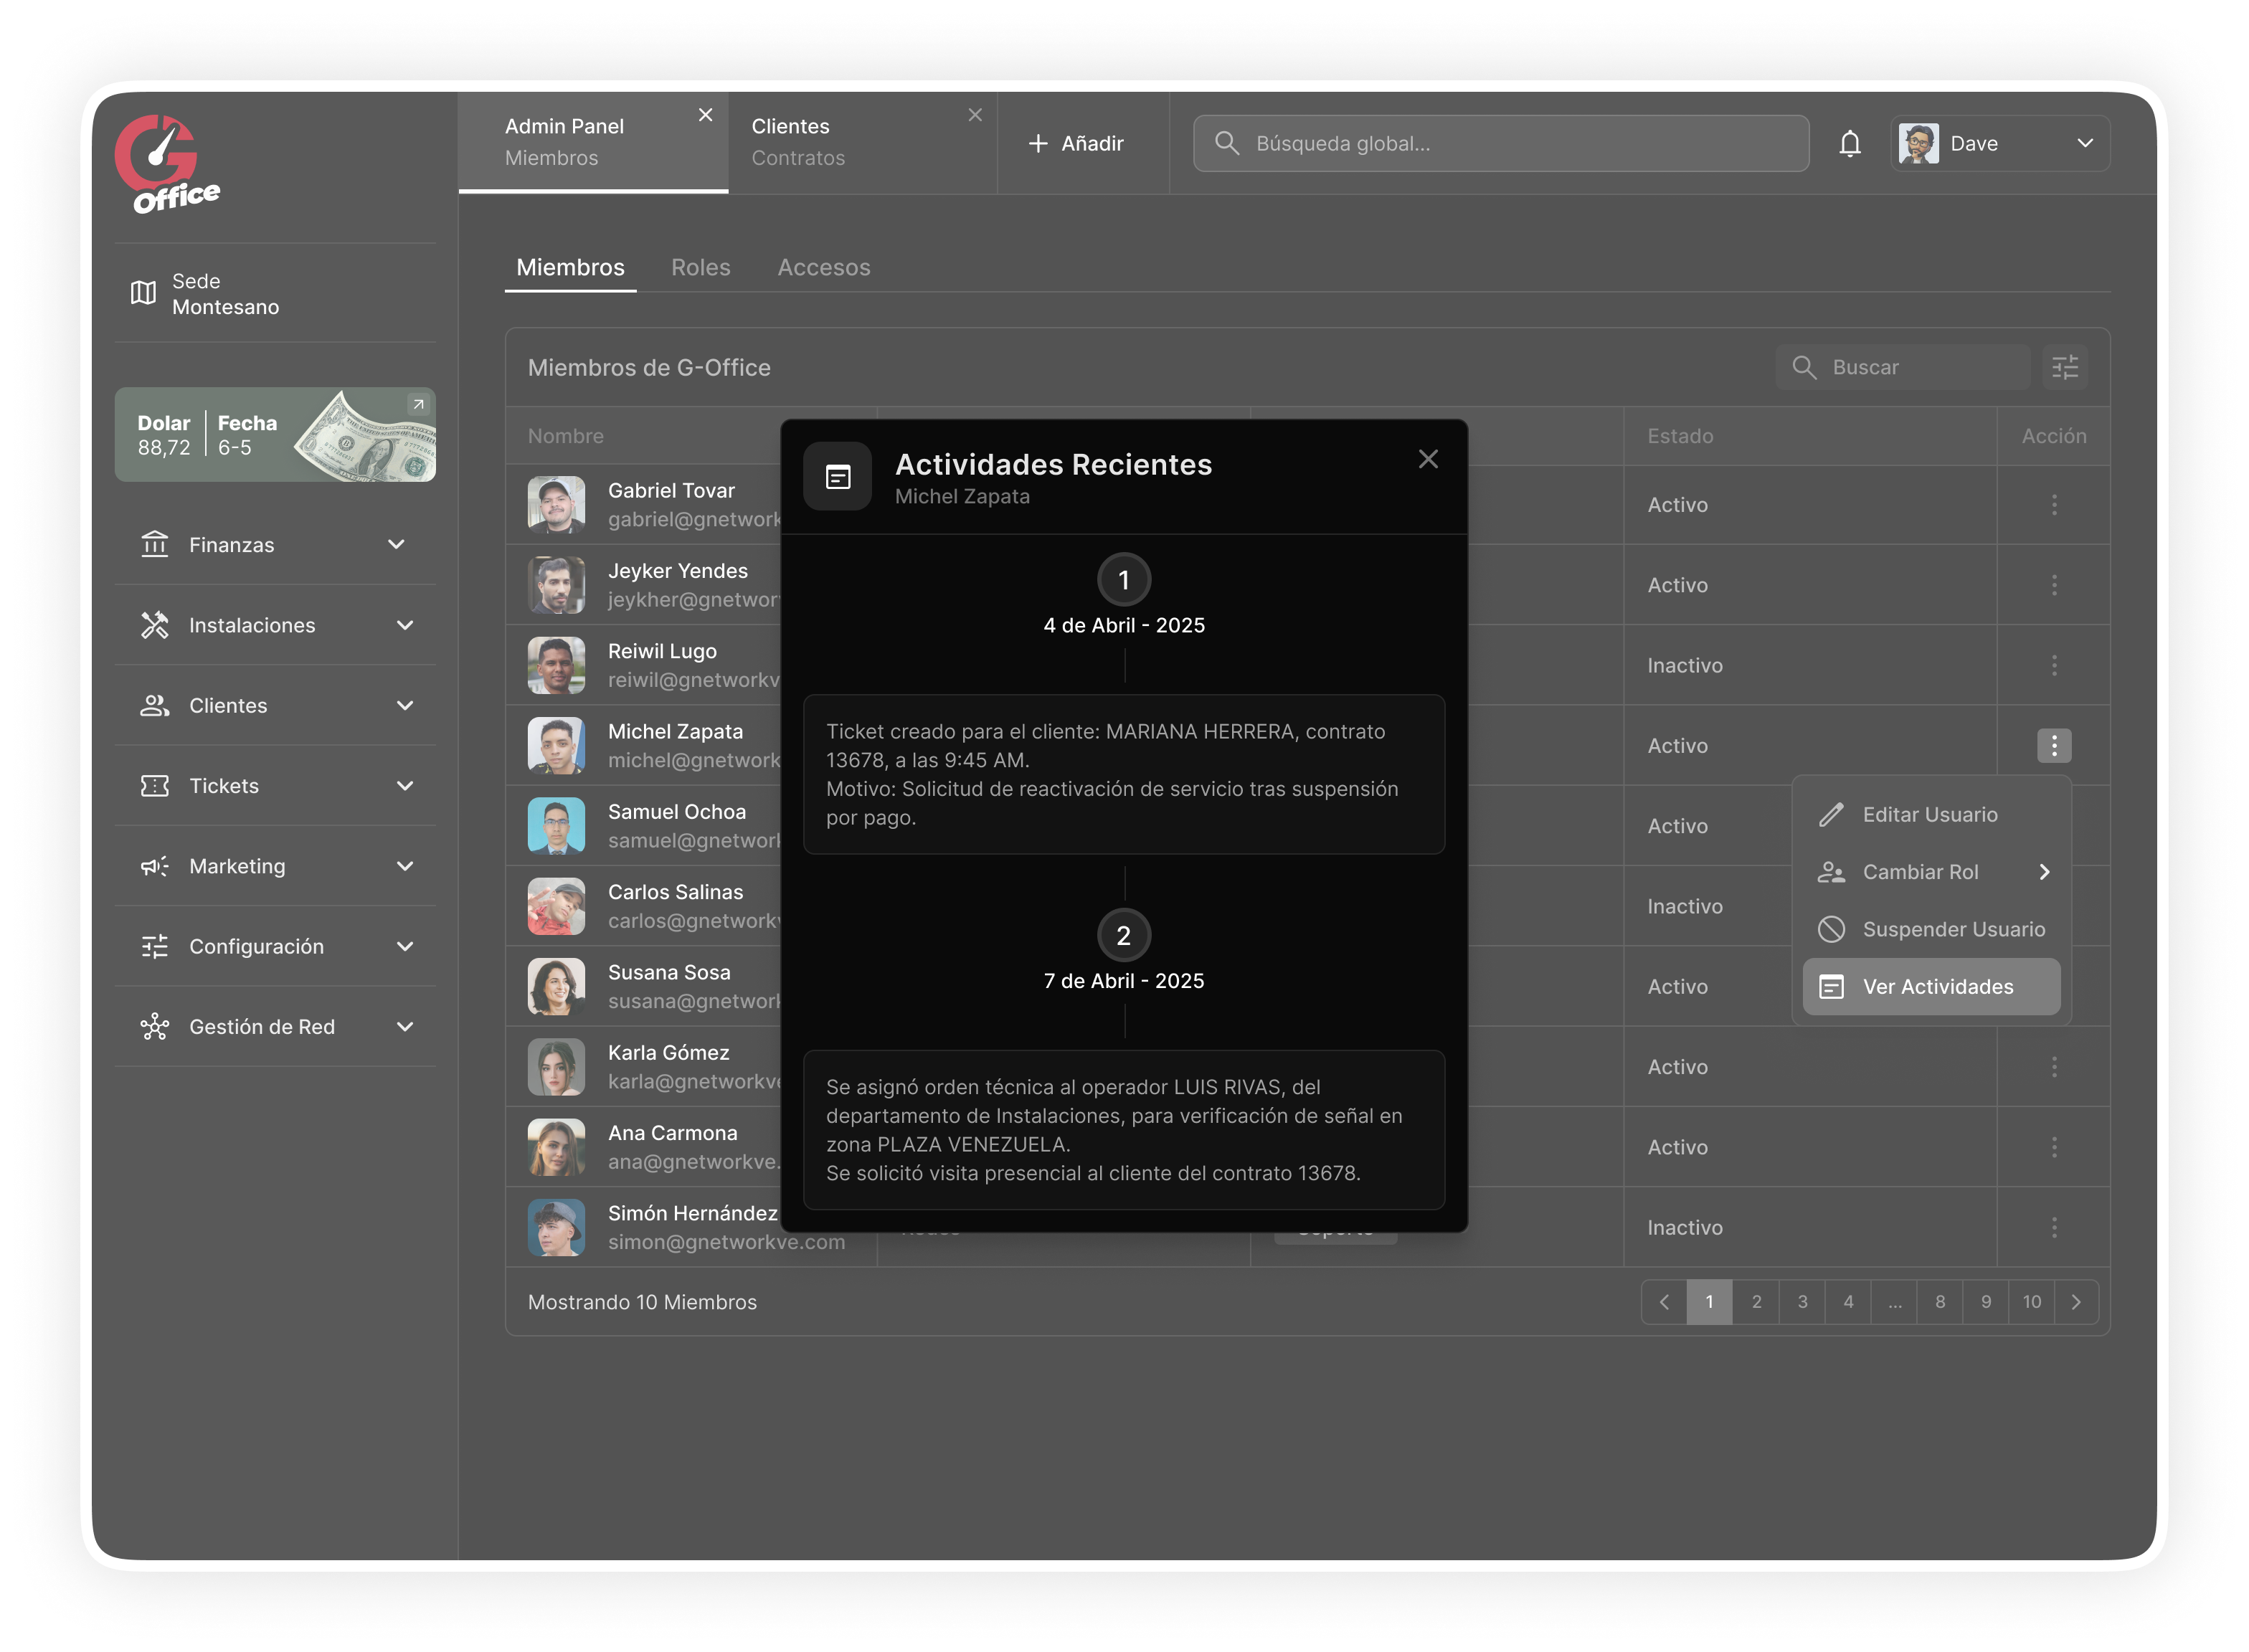Open the Dolar rate card arrow
This screenshot has width=2249, height=1652.
(418, 404)
